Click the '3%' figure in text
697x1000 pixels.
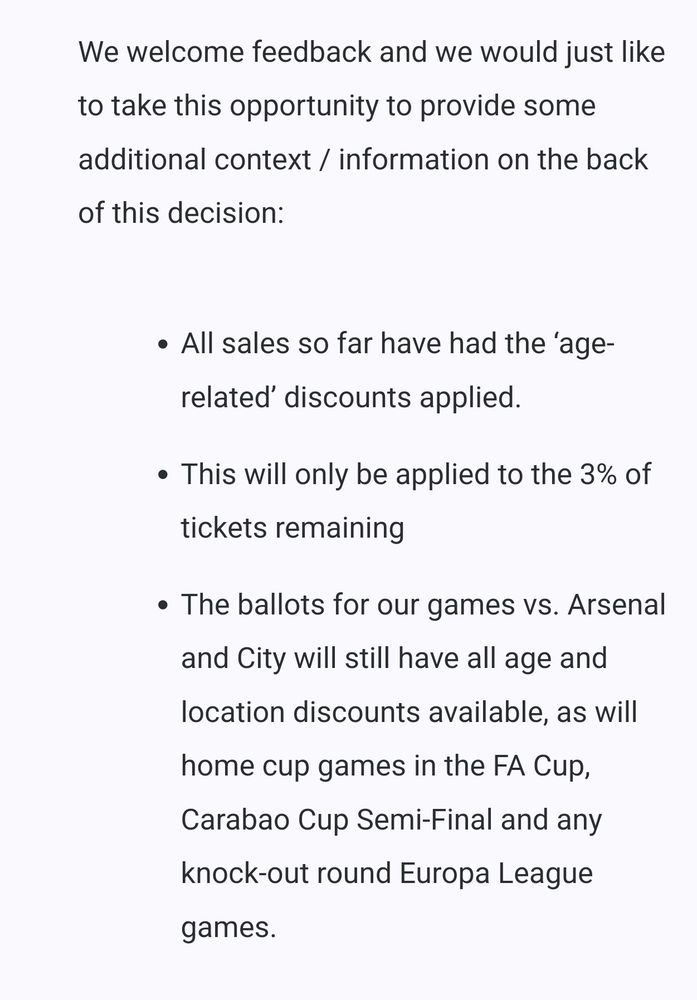[598, 474]
